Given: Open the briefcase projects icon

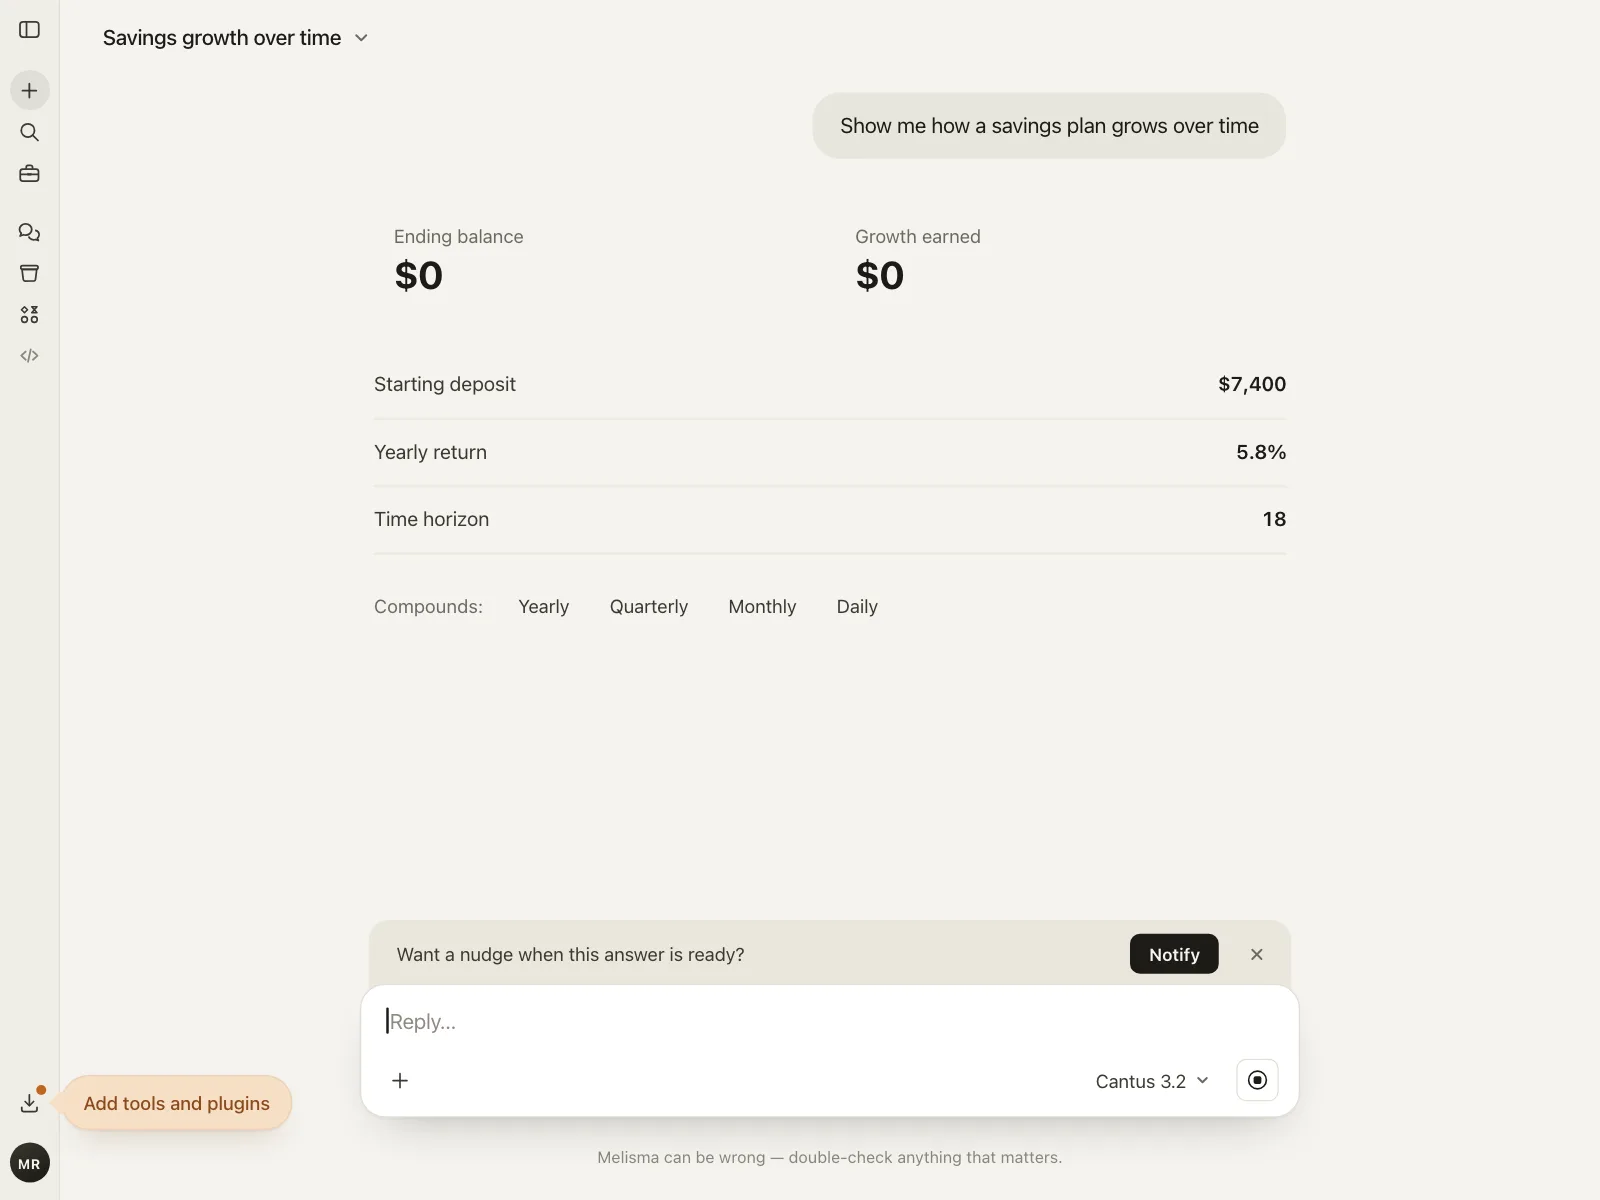Looking at the screenshot, I should (30, 174).
